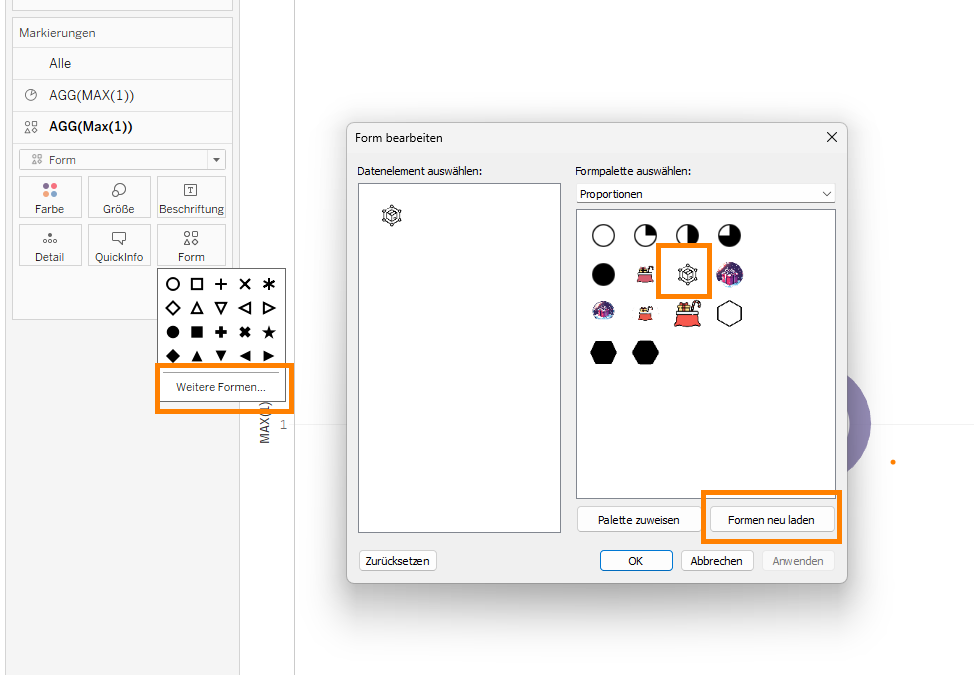Select the filled diamond shape
Viewport: 974px width, 675px height.
(x=173, y=356)
